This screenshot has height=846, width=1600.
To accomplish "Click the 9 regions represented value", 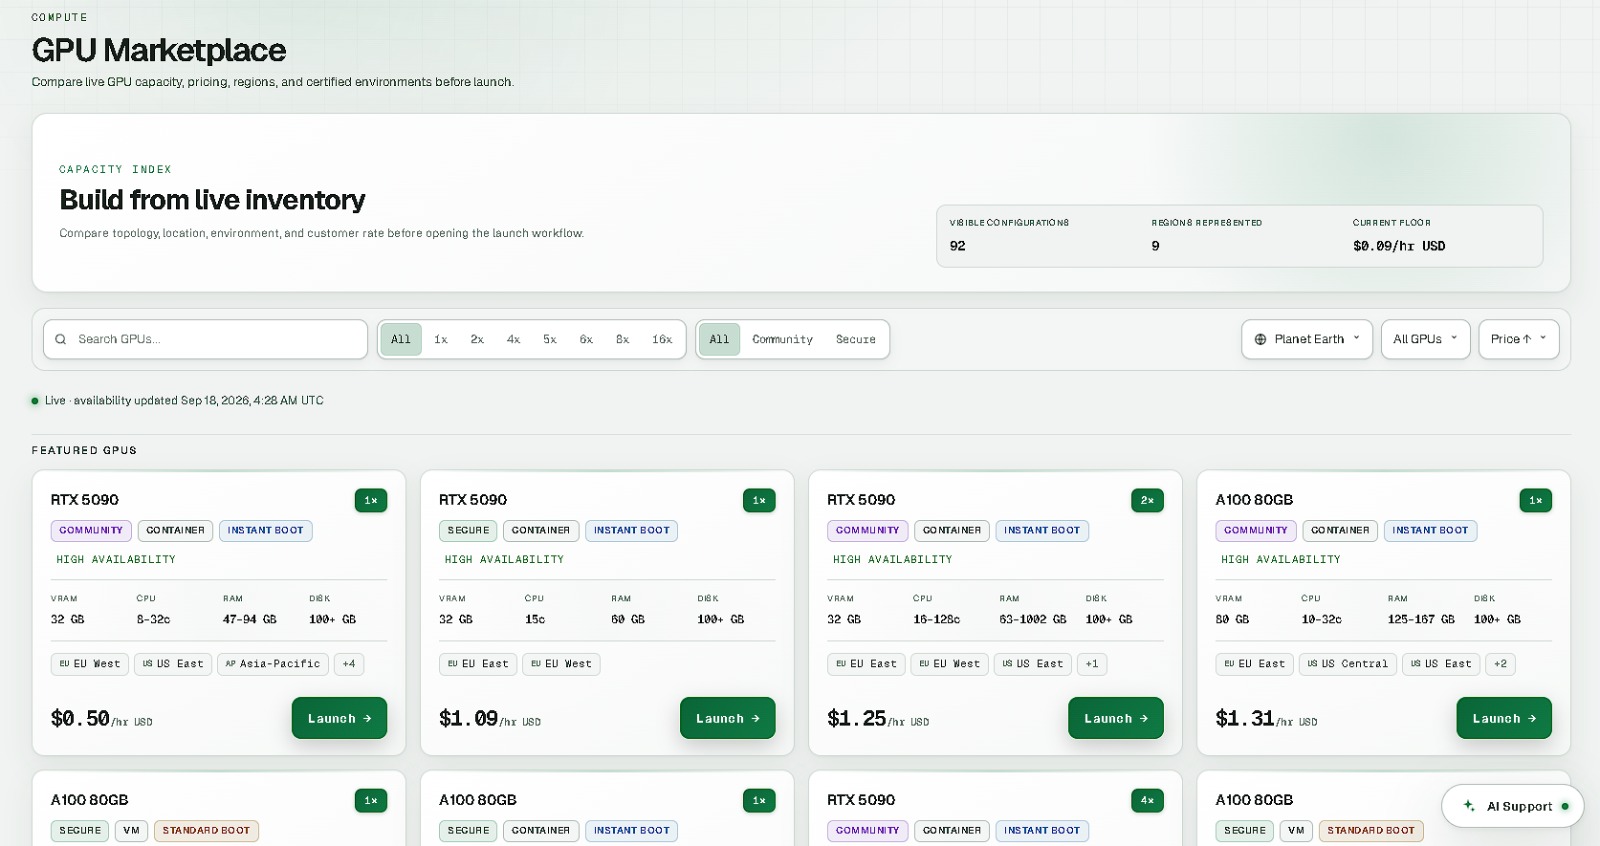I will click(1155, 246).
